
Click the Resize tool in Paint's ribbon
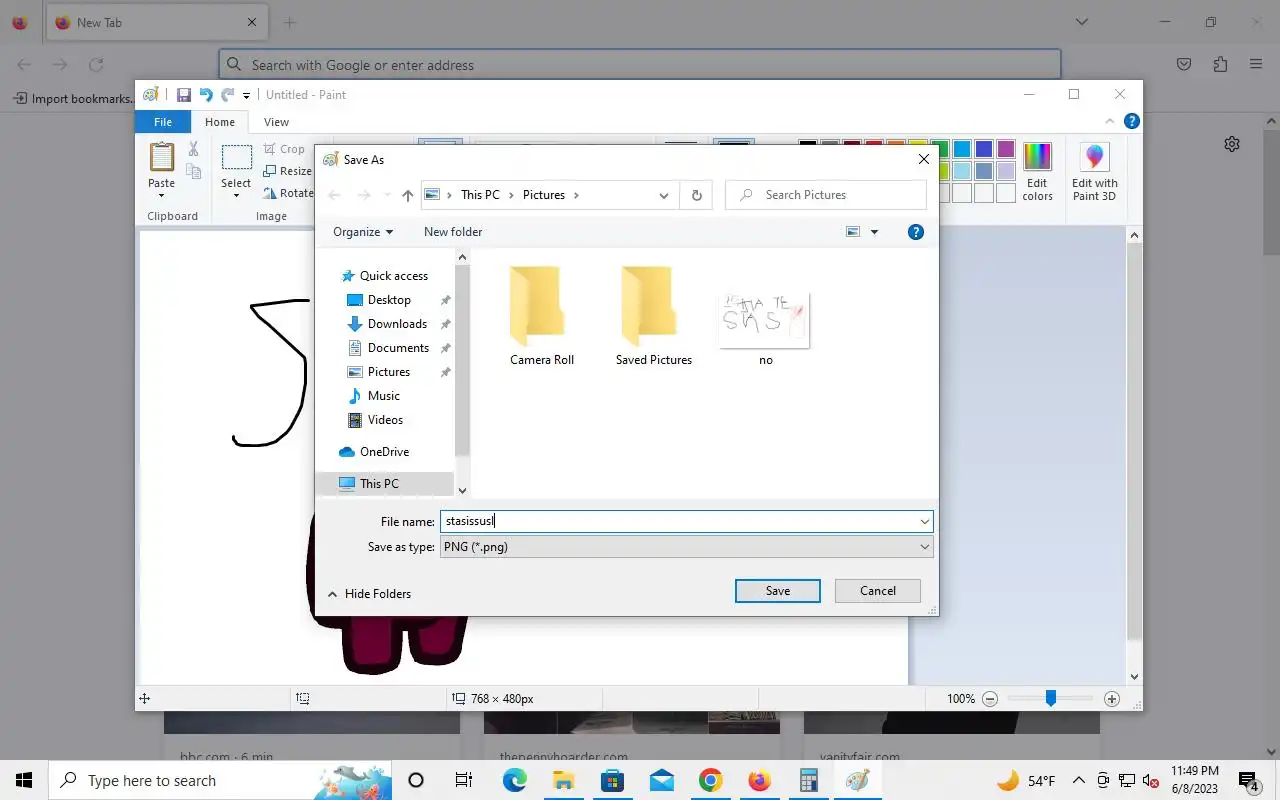coord(288,171)
